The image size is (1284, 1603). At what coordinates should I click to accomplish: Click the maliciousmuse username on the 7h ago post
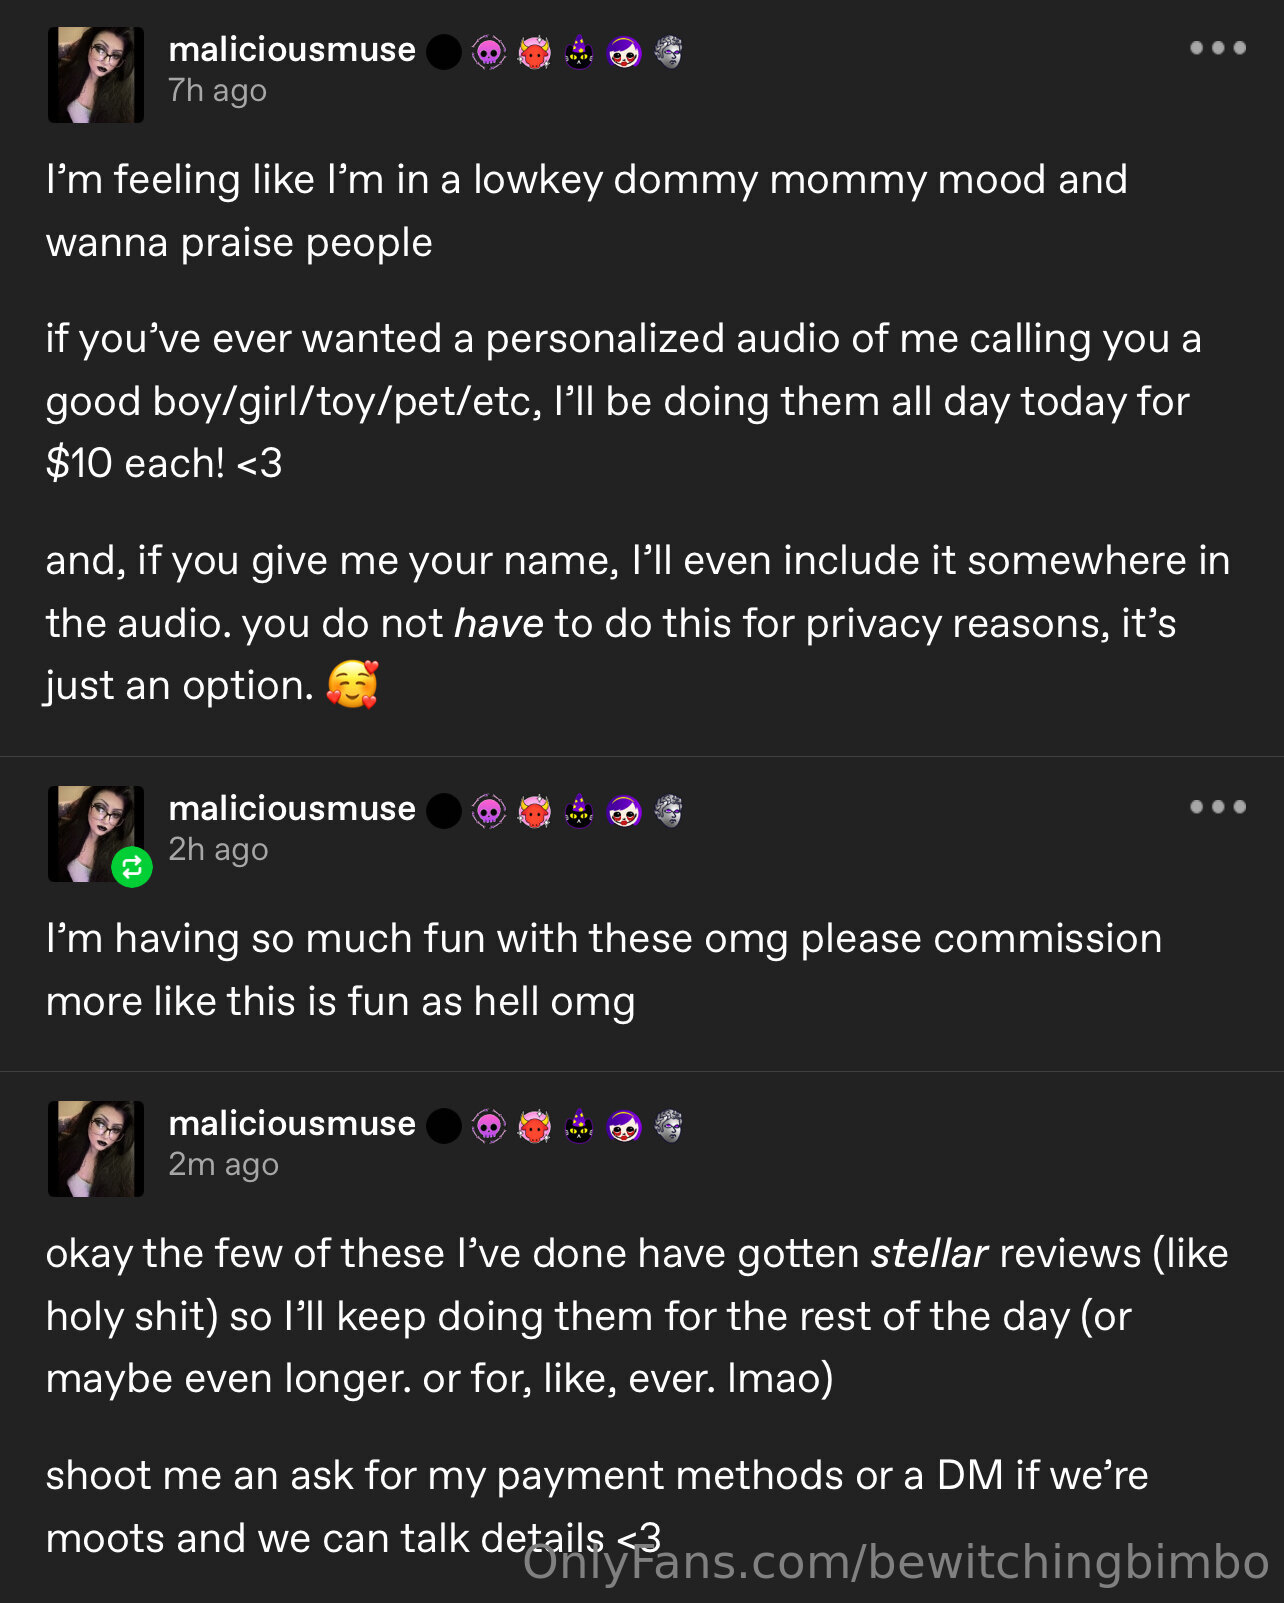click(x=292, y=50)
